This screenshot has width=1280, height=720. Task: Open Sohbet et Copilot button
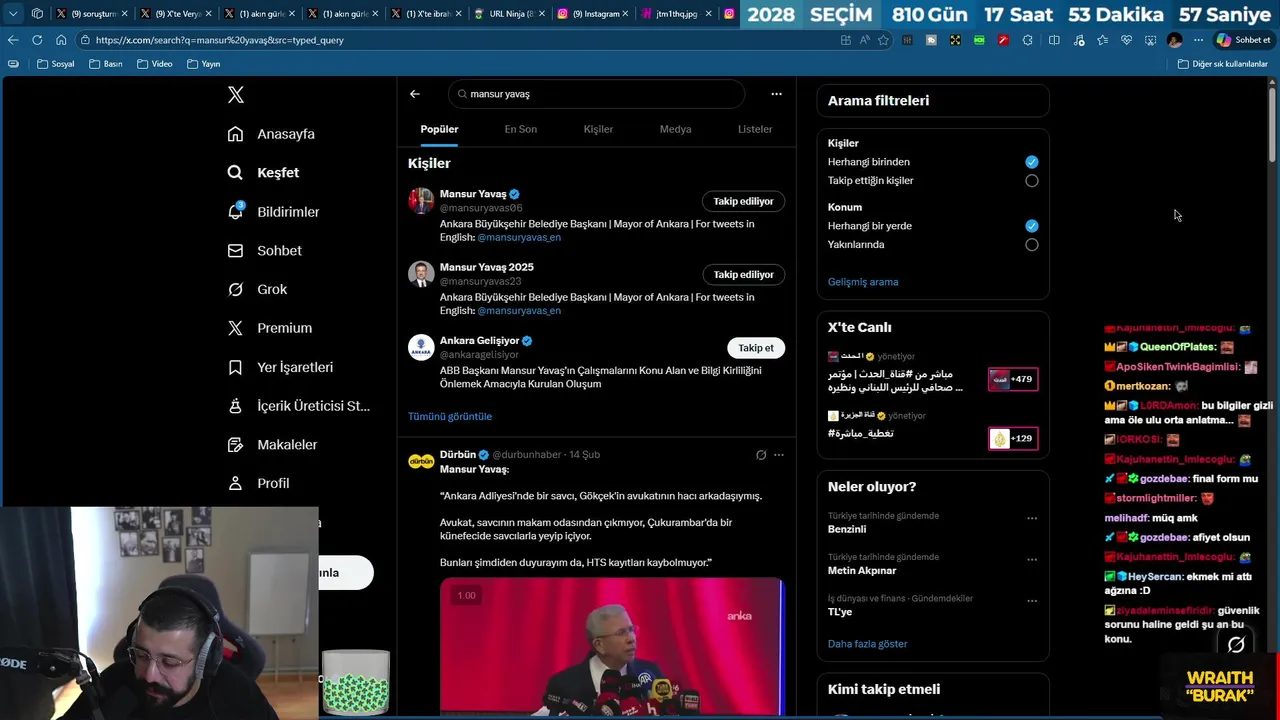1243,40
